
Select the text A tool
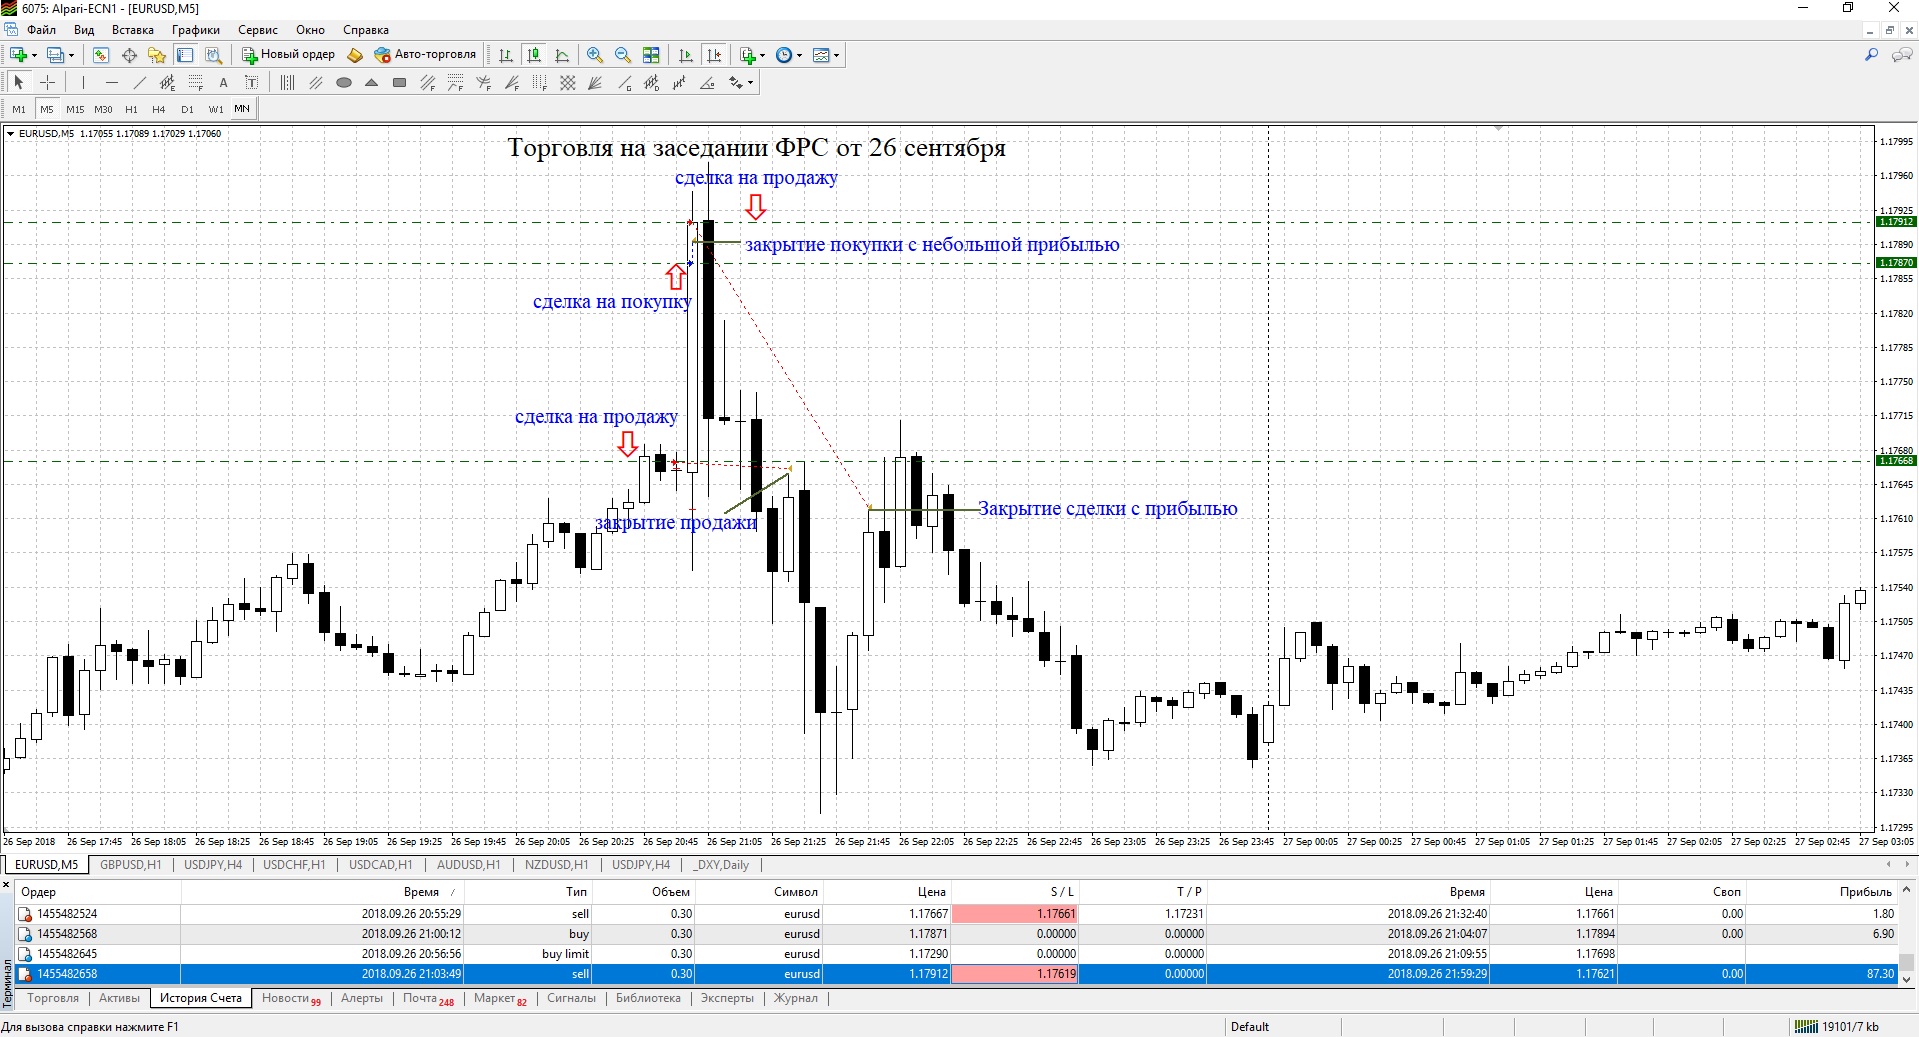point(223,83)
